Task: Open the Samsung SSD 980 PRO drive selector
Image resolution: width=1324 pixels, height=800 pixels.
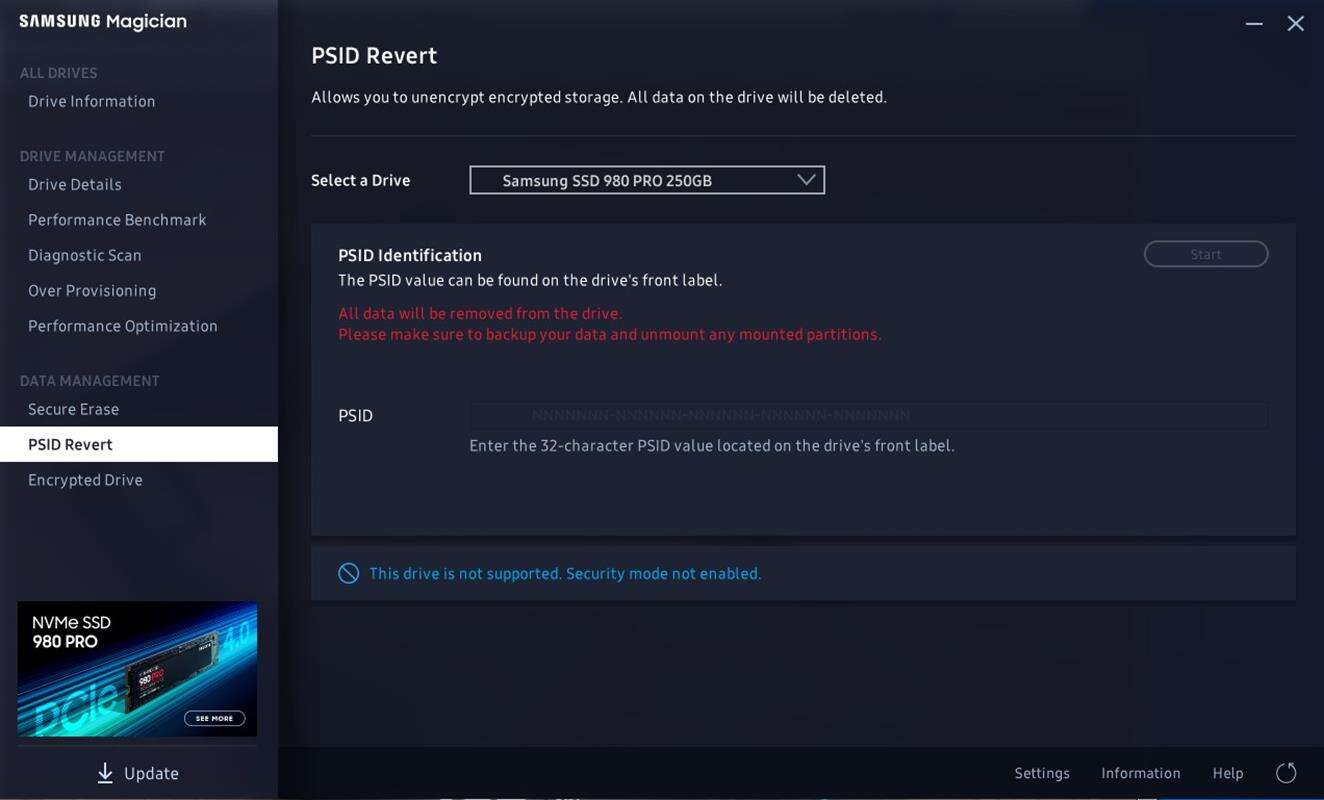Action: tap(646, 180)
